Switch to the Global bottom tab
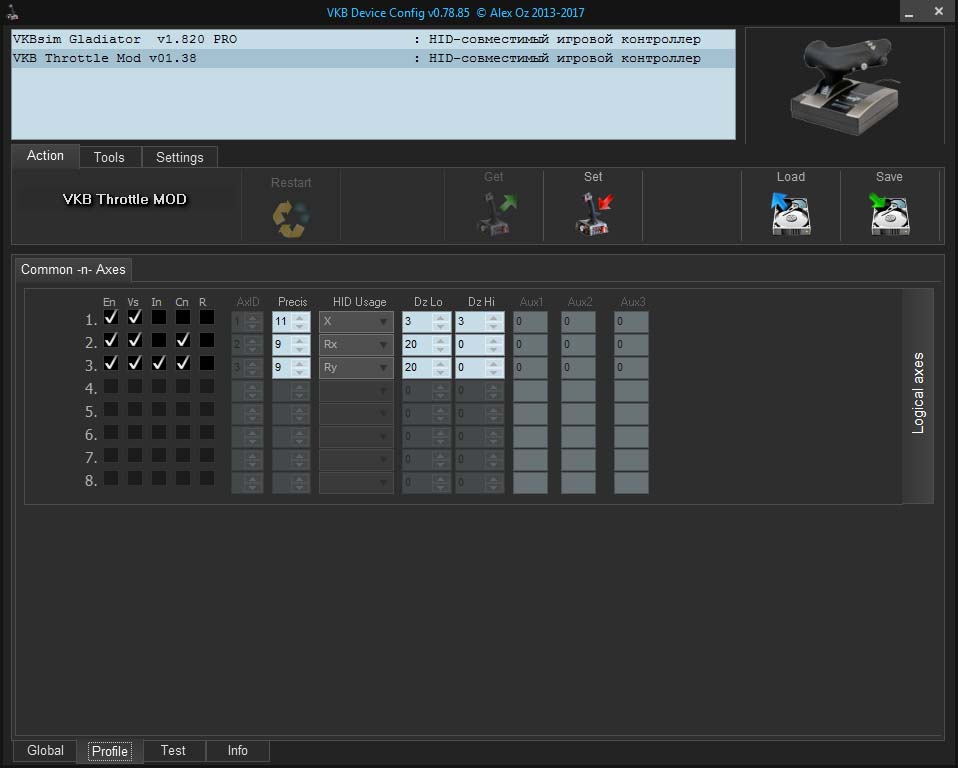The width and height of the screenshot is (958, 768). click(x=45, y=750)
